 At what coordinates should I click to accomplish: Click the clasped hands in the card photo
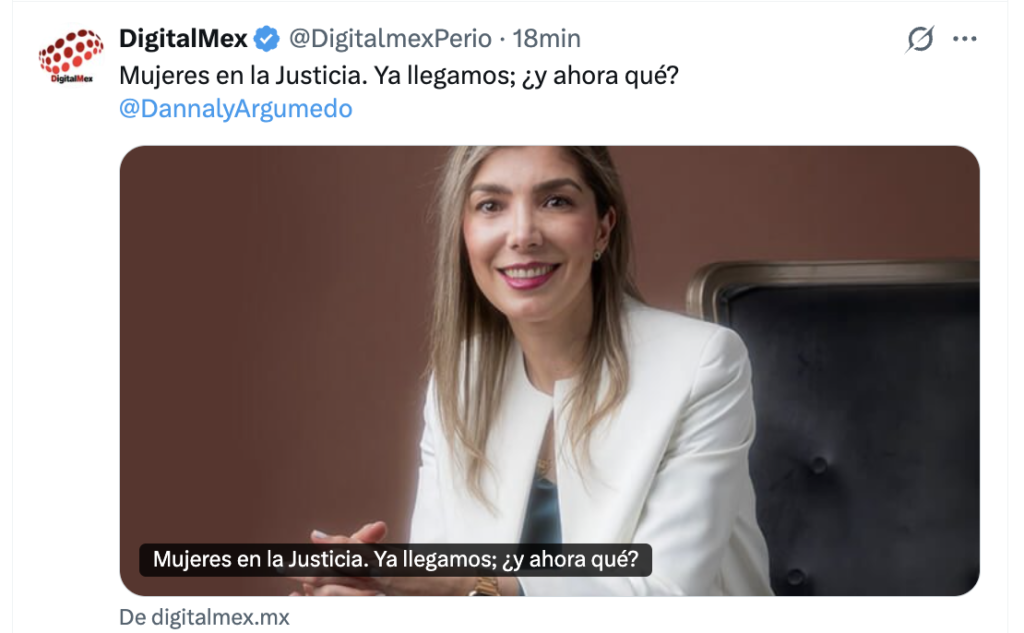353,536
